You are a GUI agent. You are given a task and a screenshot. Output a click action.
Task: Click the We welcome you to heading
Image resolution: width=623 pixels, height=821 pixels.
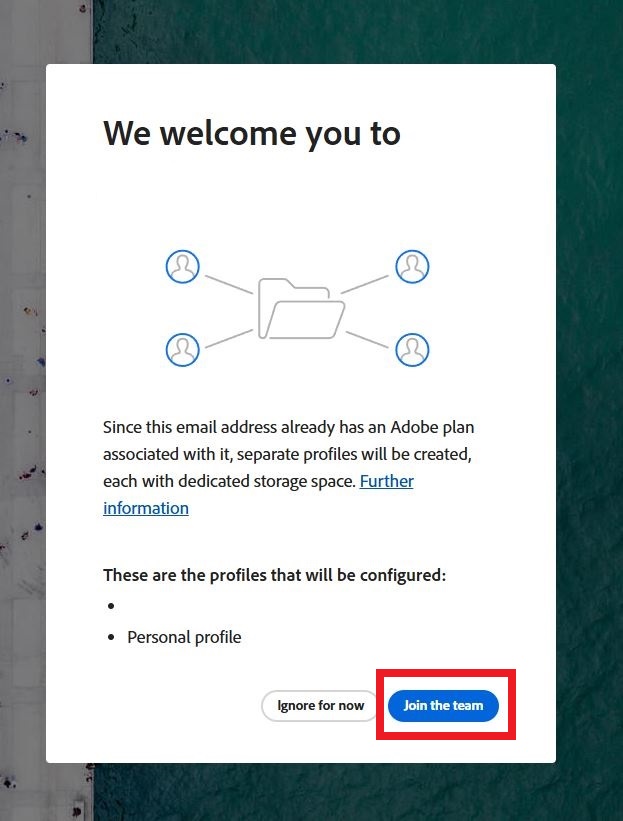[x=252, y=133]
